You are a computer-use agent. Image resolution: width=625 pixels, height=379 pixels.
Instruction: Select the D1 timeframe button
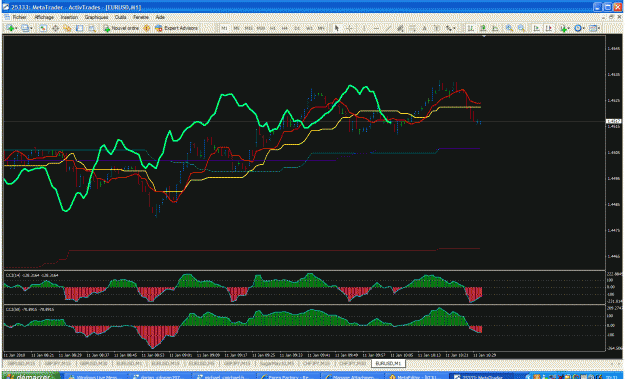tap(297, 28)
